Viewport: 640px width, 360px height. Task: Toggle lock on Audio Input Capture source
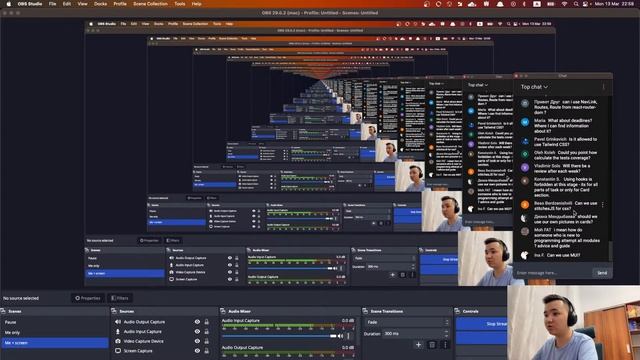[x=207, y=331]
